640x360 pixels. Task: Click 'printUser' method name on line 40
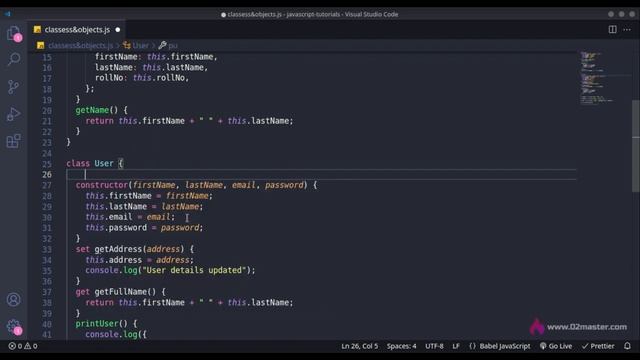click(97, 324)
